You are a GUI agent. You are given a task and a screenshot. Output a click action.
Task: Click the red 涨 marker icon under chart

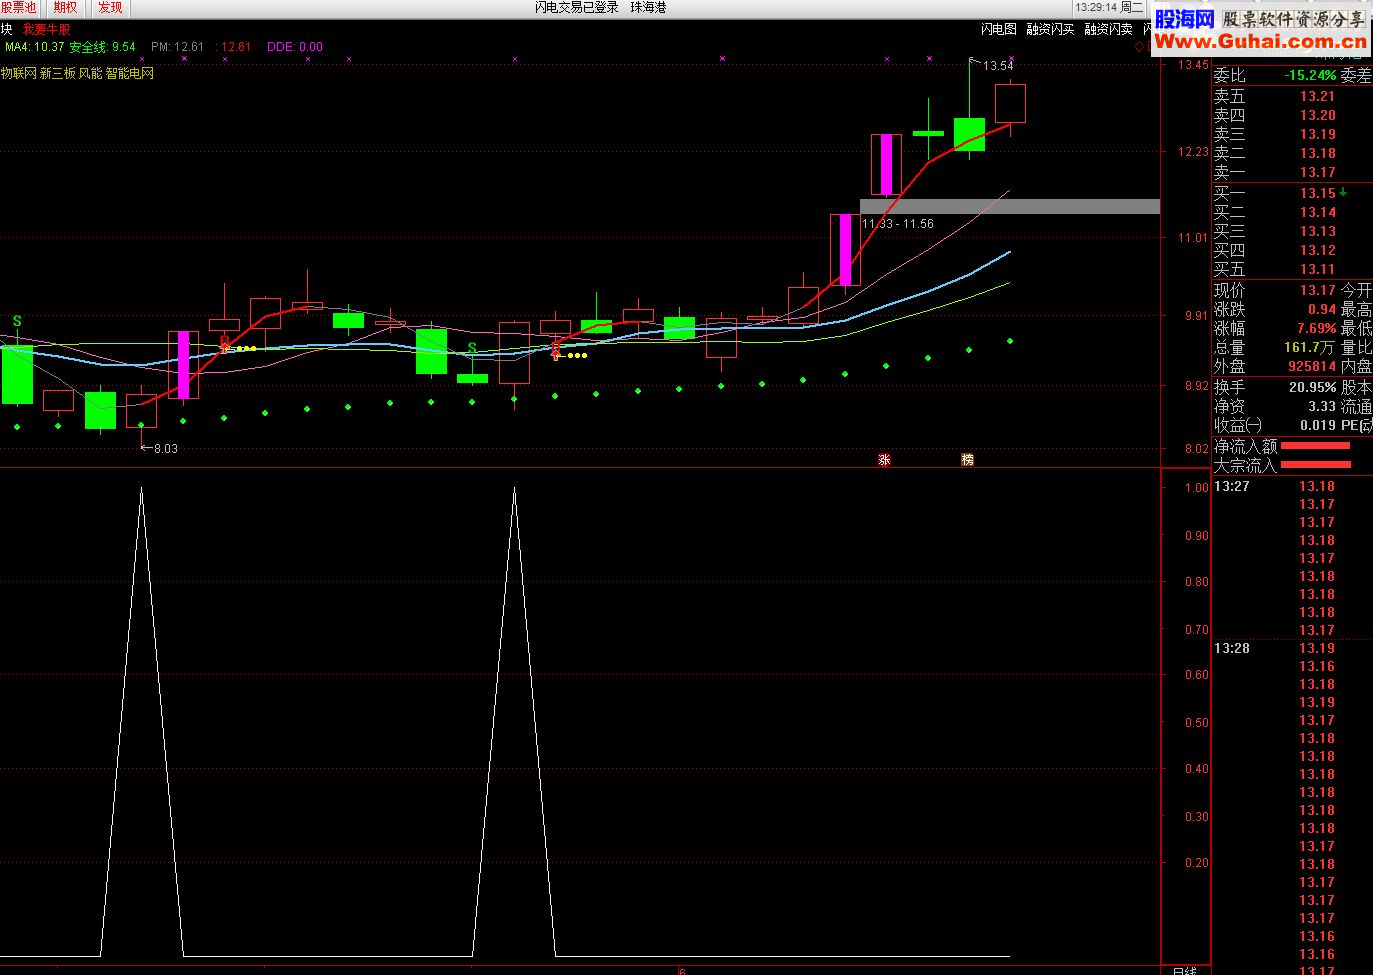[x=884, y=459]
